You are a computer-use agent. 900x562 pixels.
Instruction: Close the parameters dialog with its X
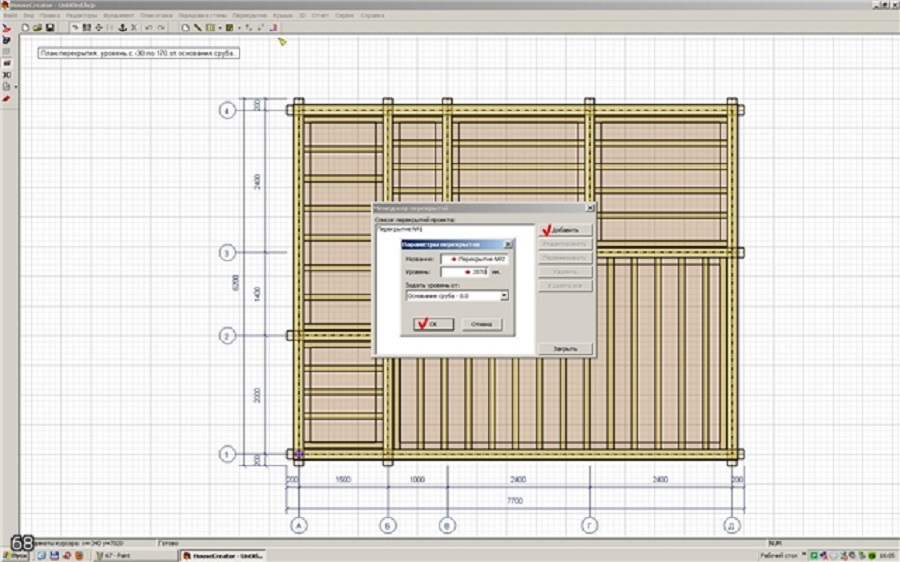tap(507, 245)
